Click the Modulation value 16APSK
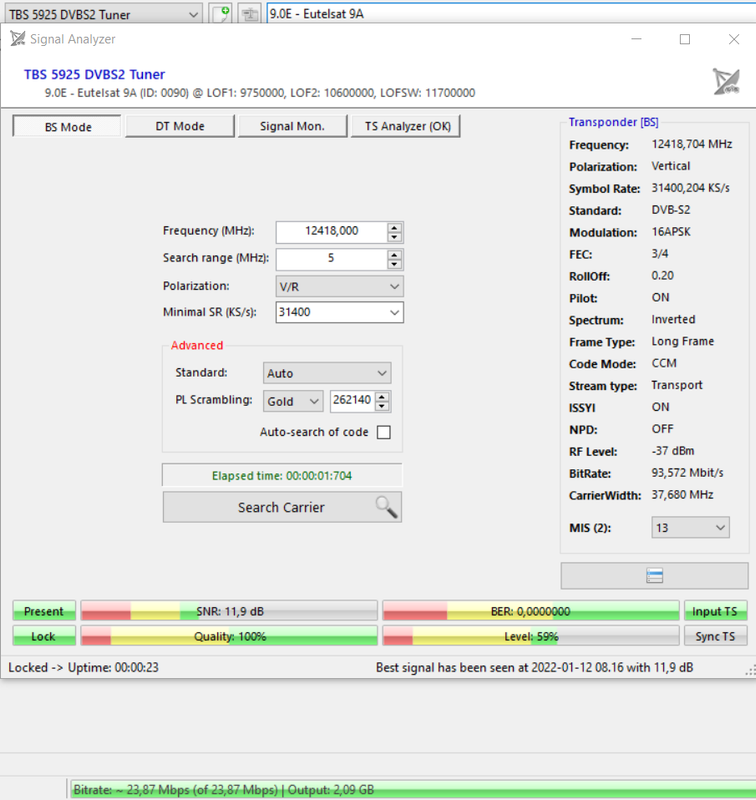Screen dimensions: 756x800 (671, 232)
